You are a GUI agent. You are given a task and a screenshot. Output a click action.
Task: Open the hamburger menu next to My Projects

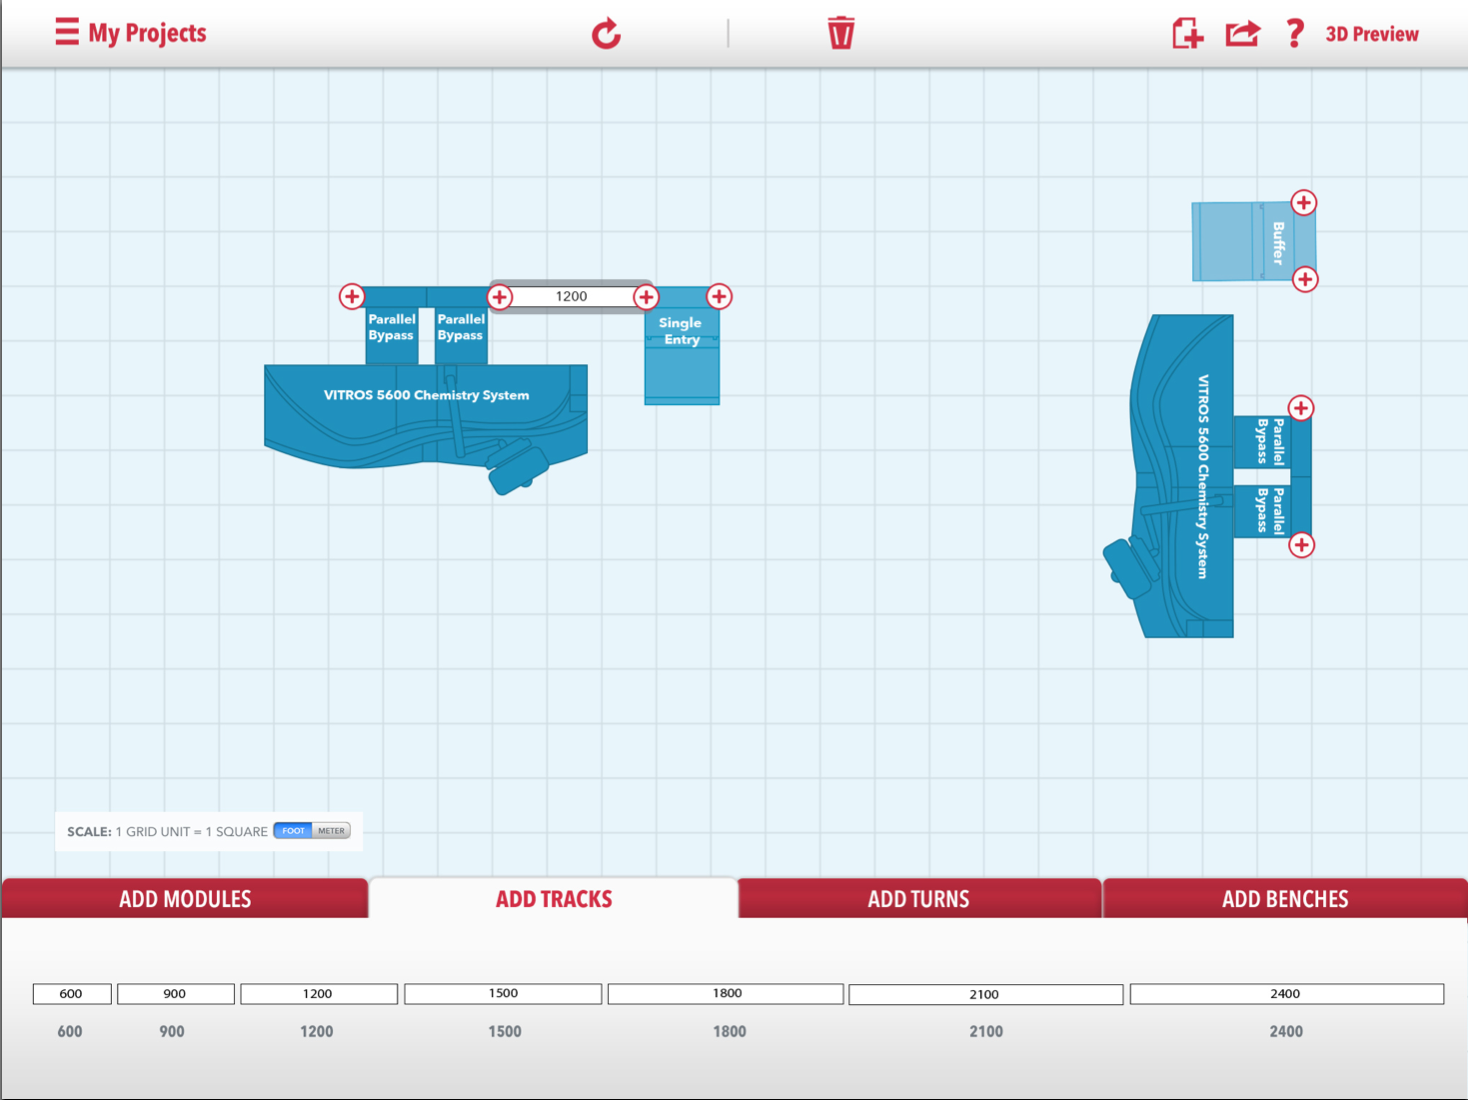tap(66, 32)
